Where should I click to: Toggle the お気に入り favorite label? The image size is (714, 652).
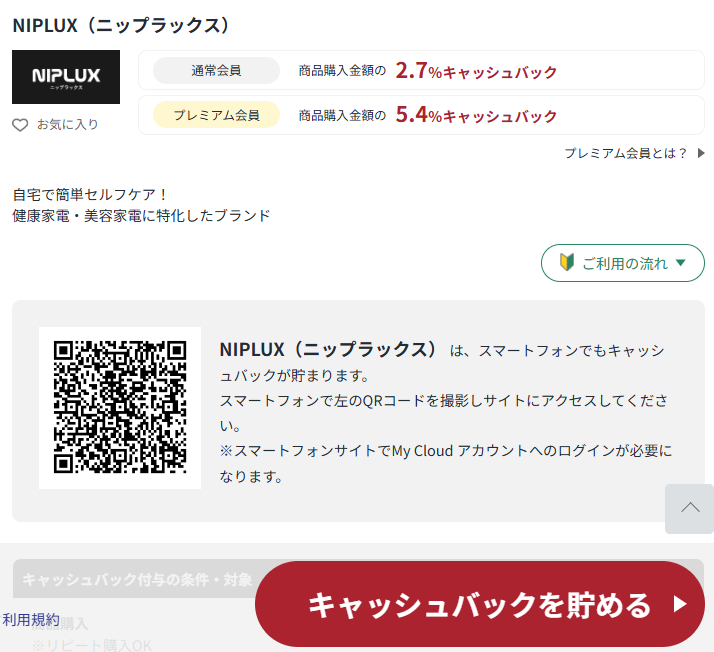[x=67, y=125]
